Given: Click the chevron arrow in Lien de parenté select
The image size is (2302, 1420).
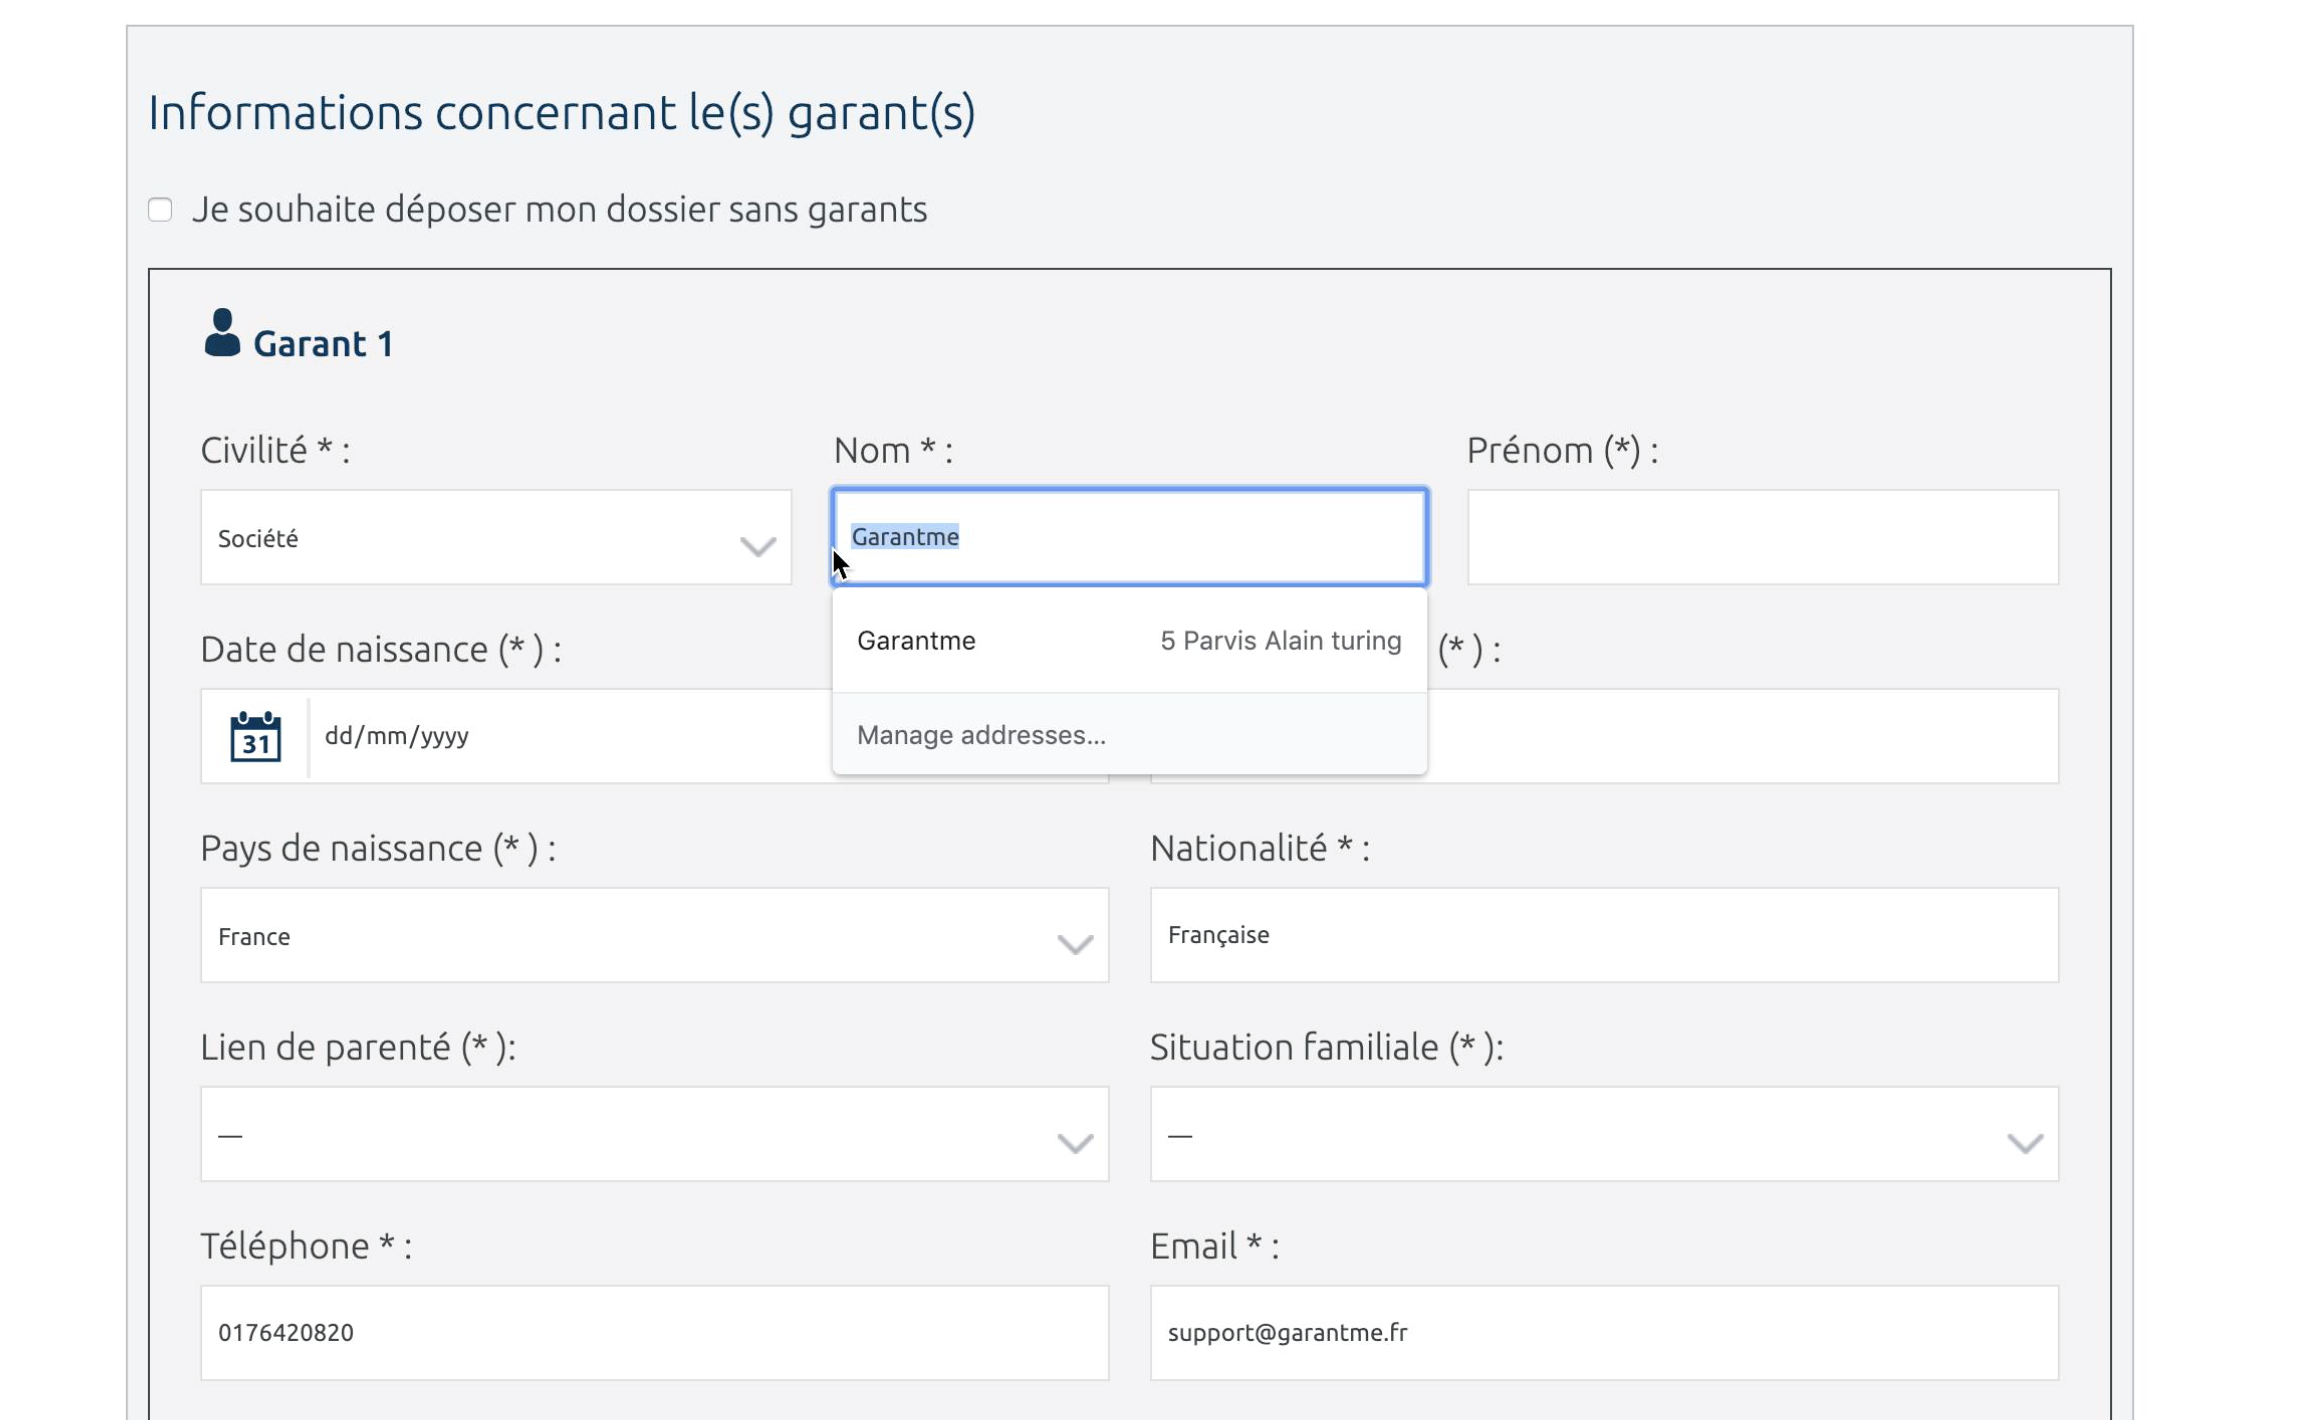Looking at the screenshot, I should coord(1075,1143).
